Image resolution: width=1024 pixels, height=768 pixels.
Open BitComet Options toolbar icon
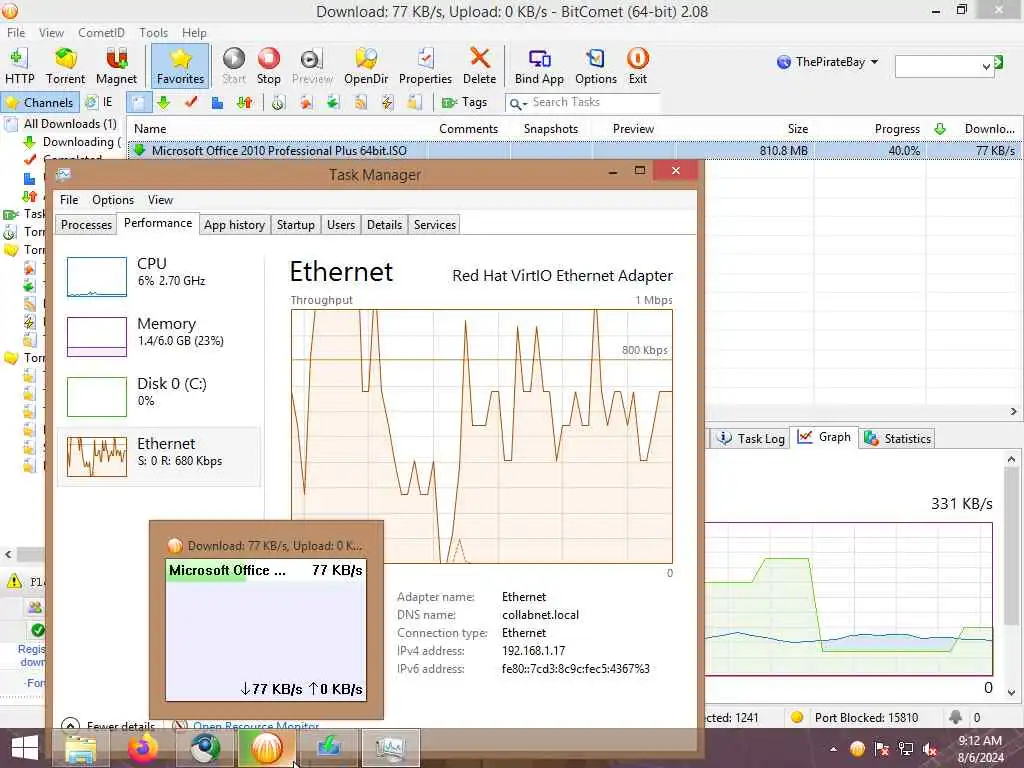pyautogui.click(x=596, y=66)
